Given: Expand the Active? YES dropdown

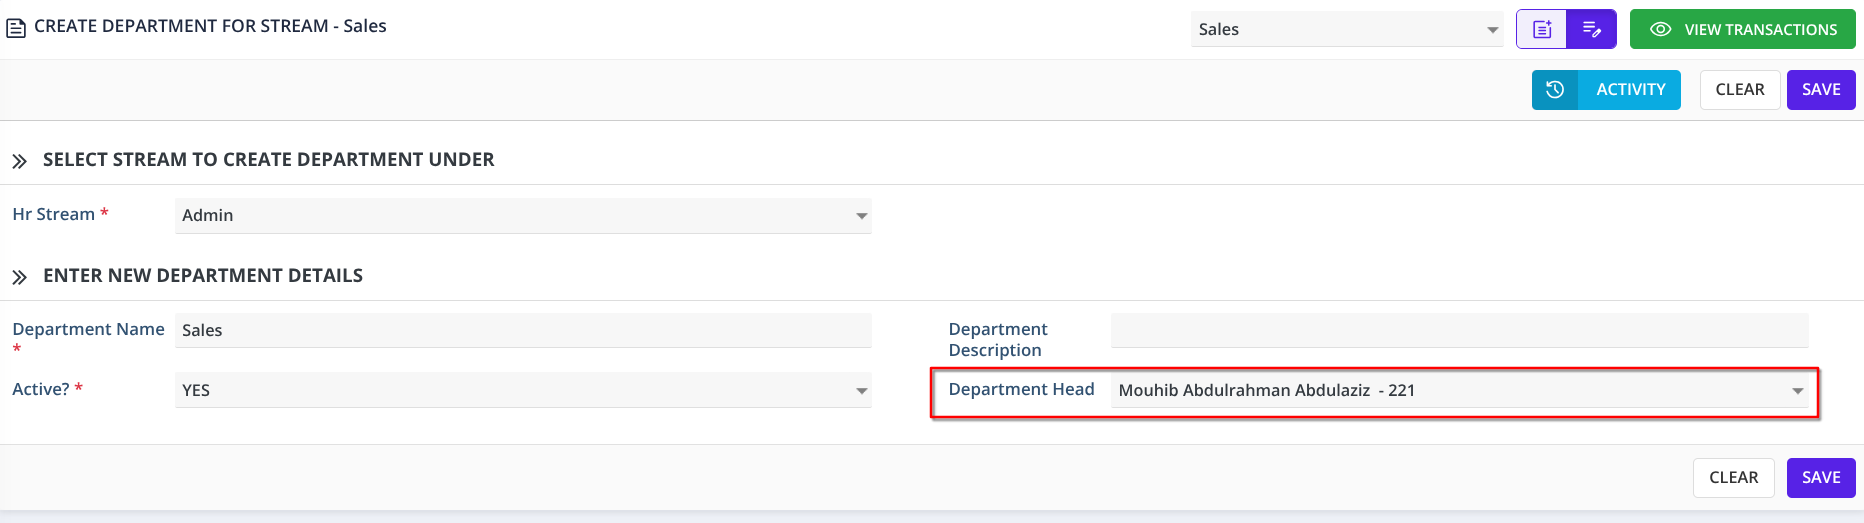Looking at the screenshot, I should (x=861, y=391).
